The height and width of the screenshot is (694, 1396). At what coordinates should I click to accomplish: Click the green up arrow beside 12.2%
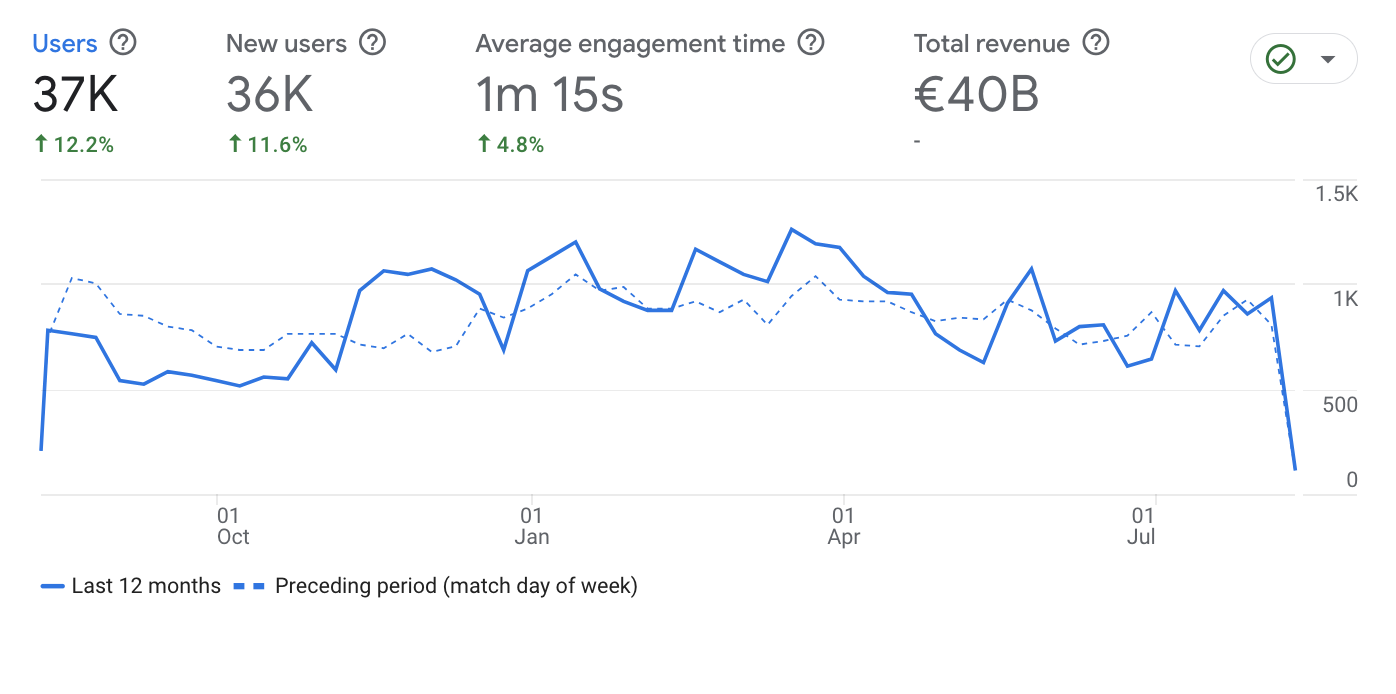point(41,145)
